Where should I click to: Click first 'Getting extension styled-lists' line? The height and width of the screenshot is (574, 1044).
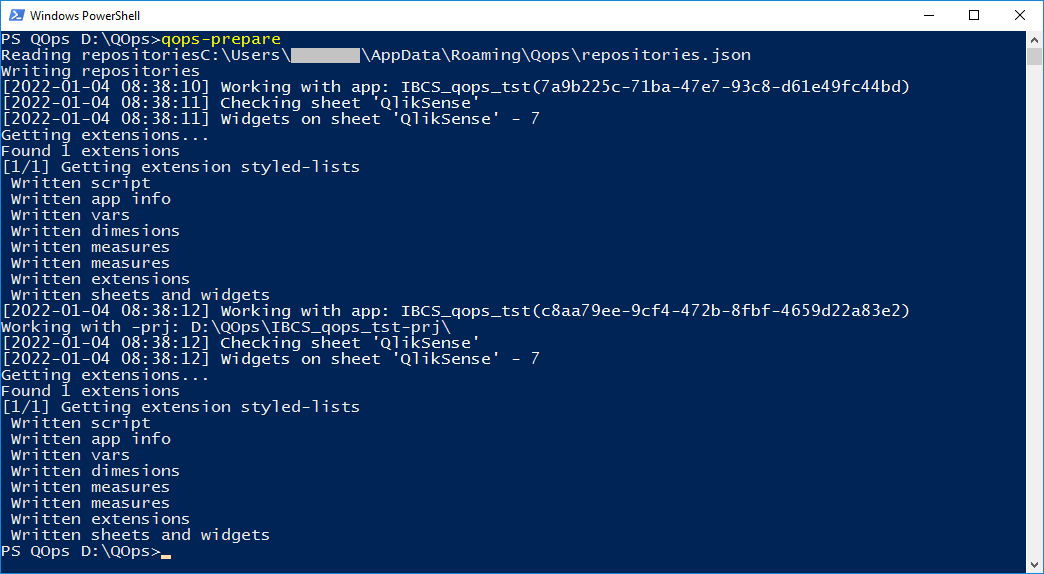tap(180, 167)
